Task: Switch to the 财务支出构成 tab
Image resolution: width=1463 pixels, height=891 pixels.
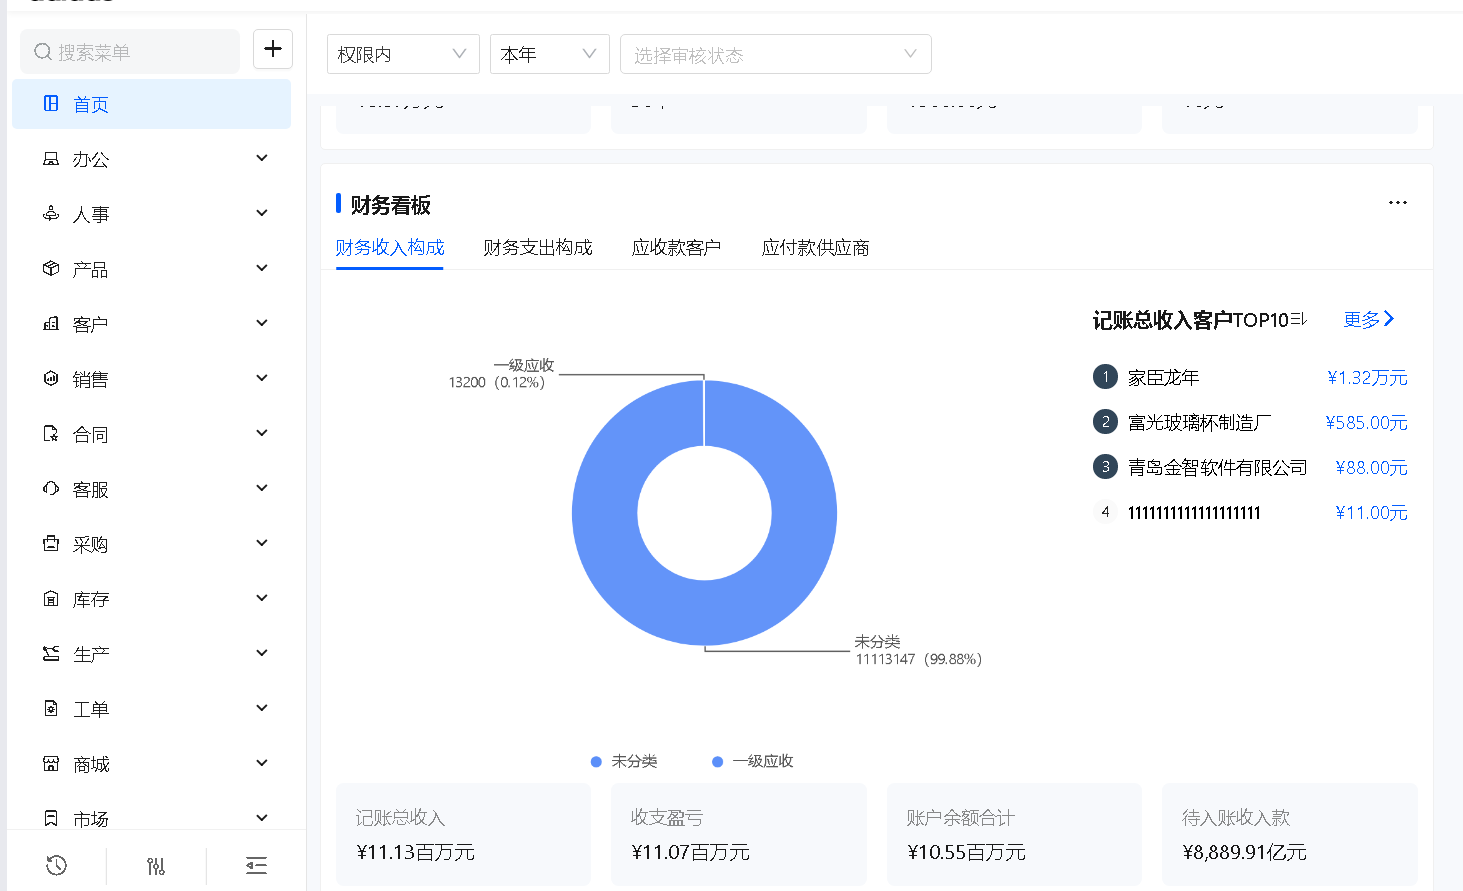Action: point(537,248)
